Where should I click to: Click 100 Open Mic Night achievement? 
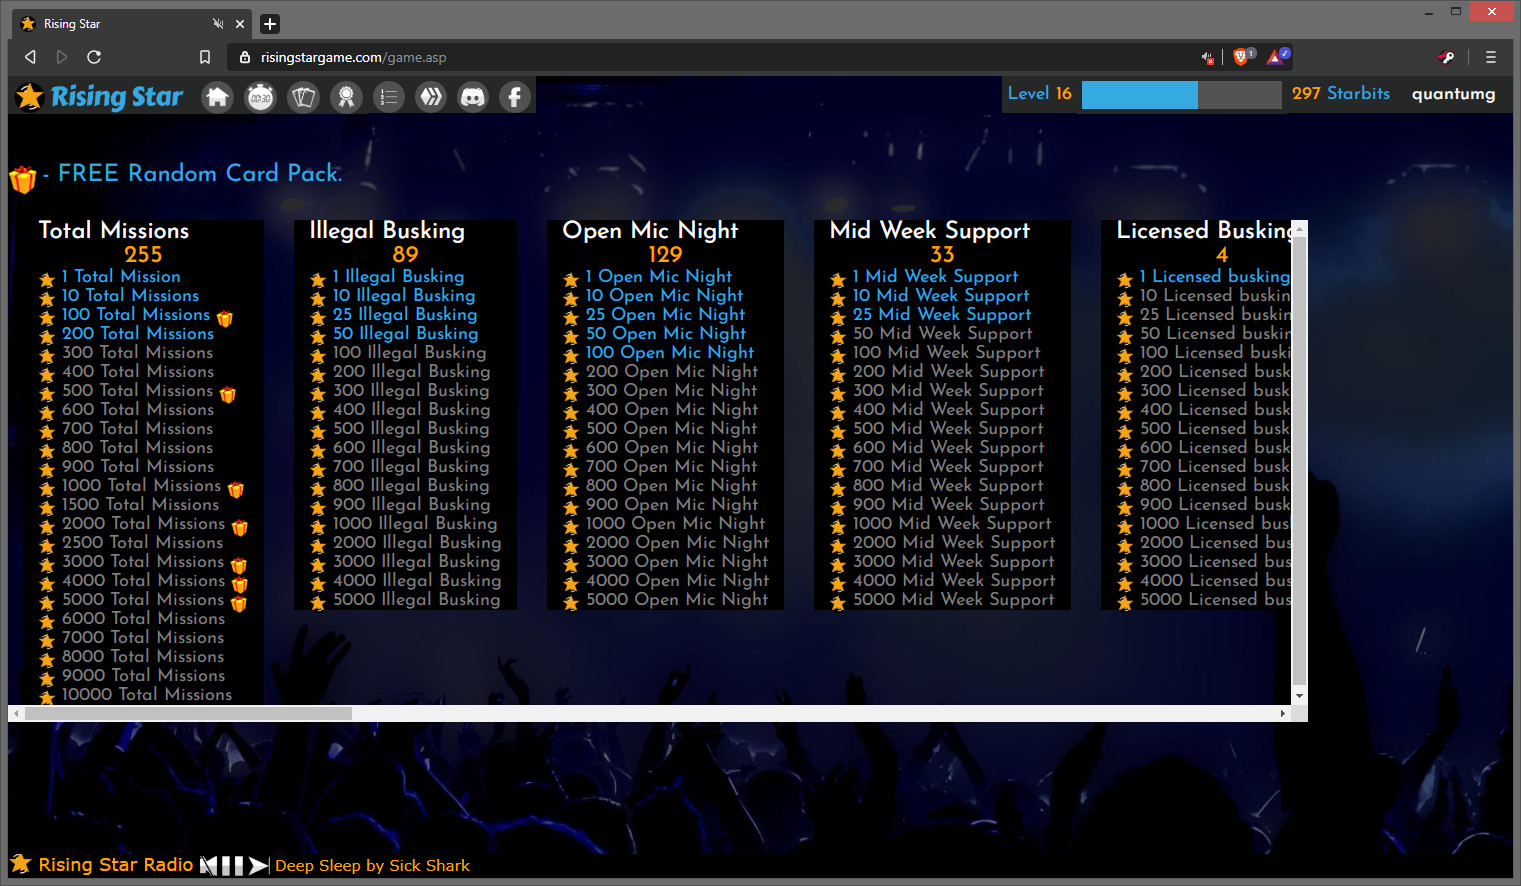point(670,352)
